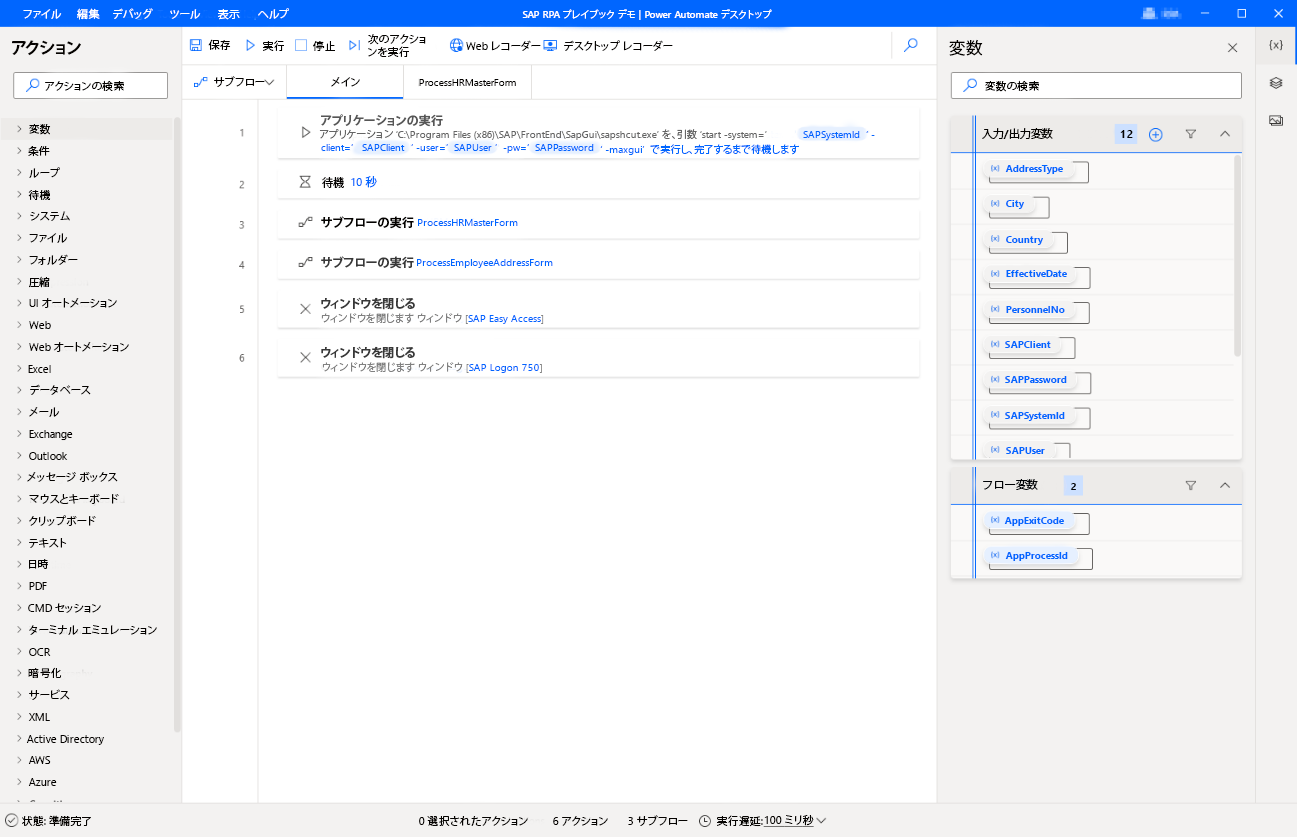This screenshot has height=837, width=1297.
Task: Expand the Active Directory action group
Action: click(19, 739)
